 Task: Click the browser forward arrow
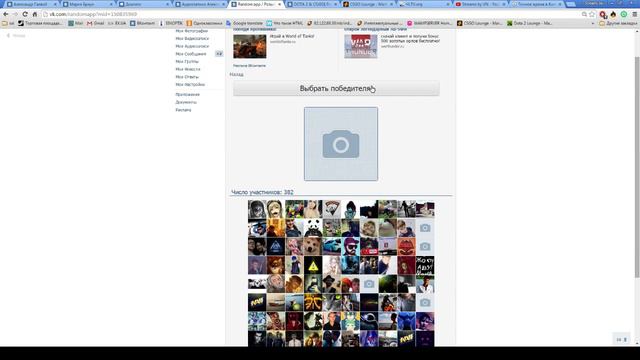point(15,14)
